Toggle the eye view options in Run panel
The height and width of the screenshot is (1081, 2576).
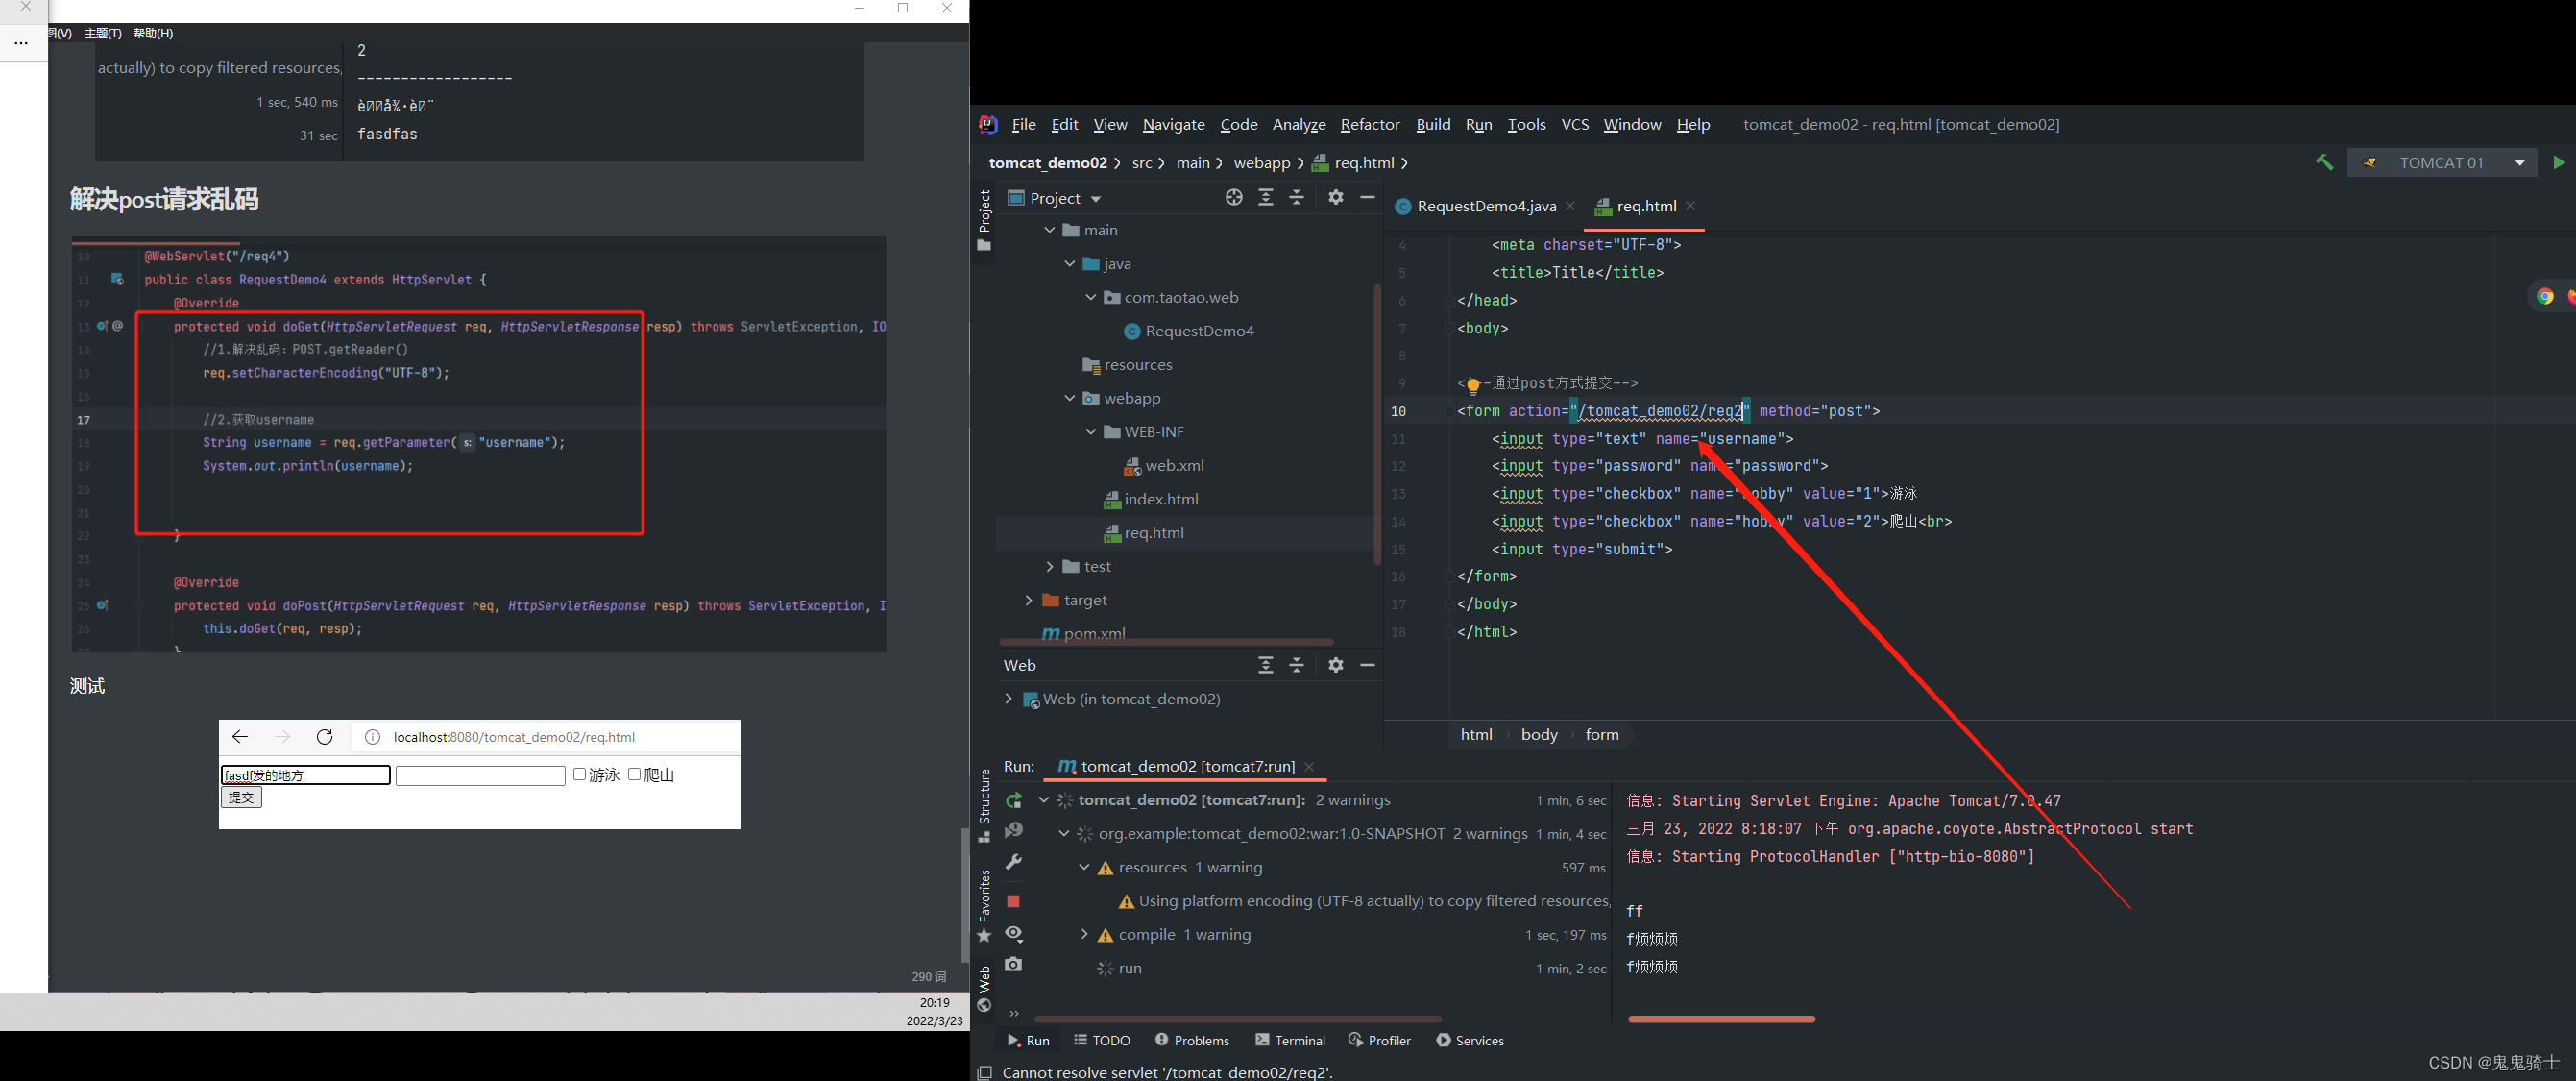click(1013, 933)
